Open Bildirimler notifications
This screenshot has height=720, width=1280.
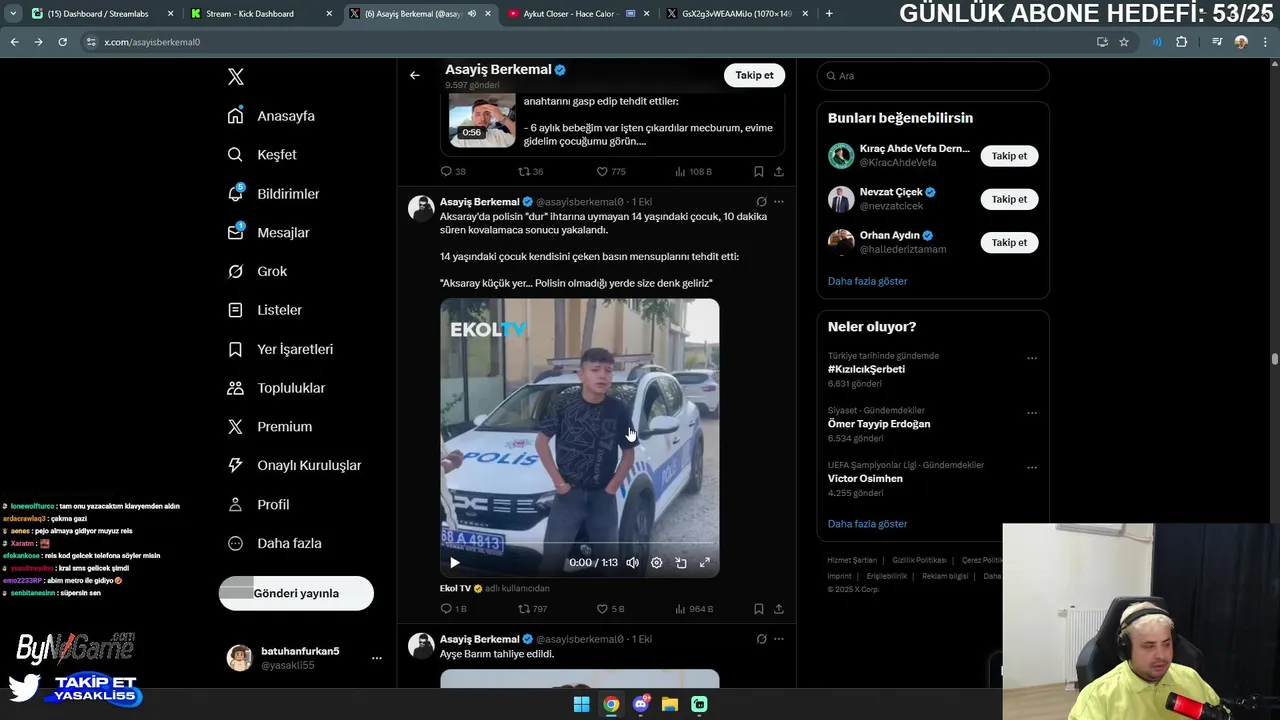273,194
